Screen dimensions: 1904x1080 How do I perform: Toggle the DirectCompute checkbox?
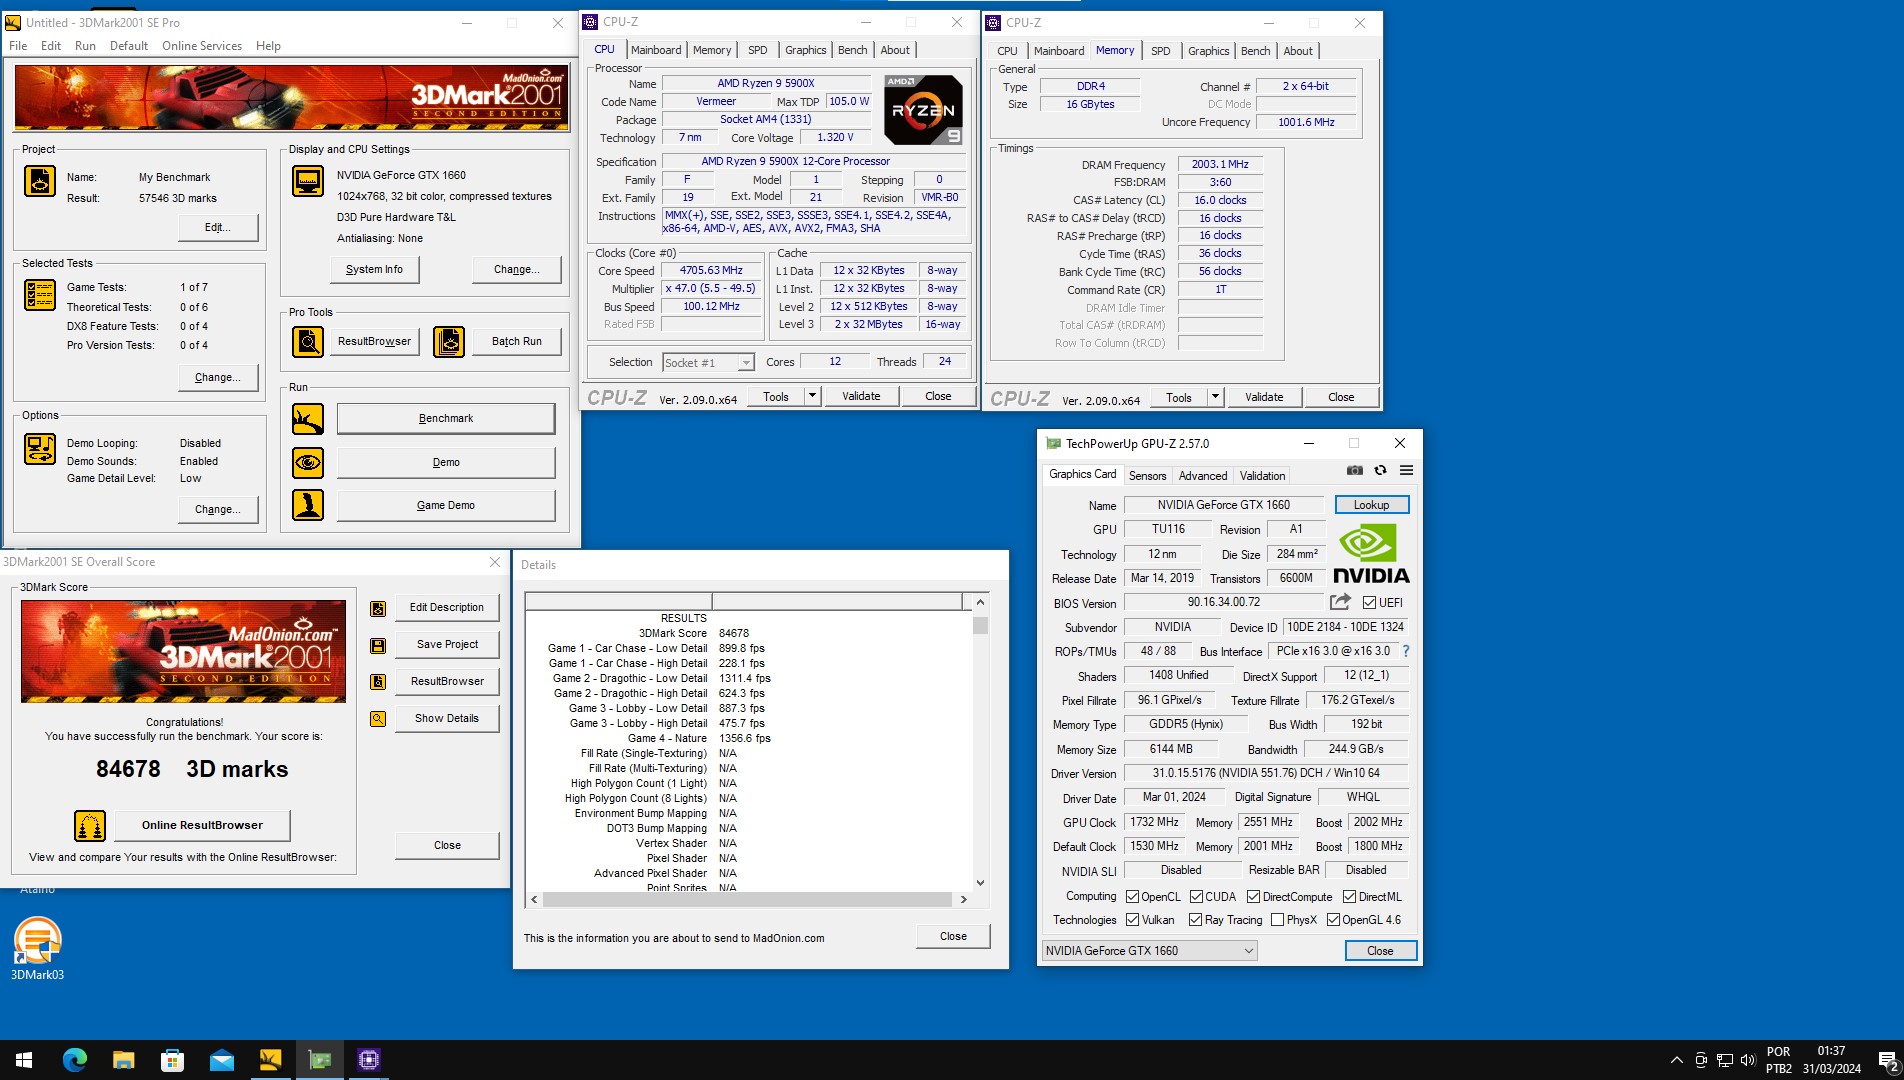(1254, 897)
